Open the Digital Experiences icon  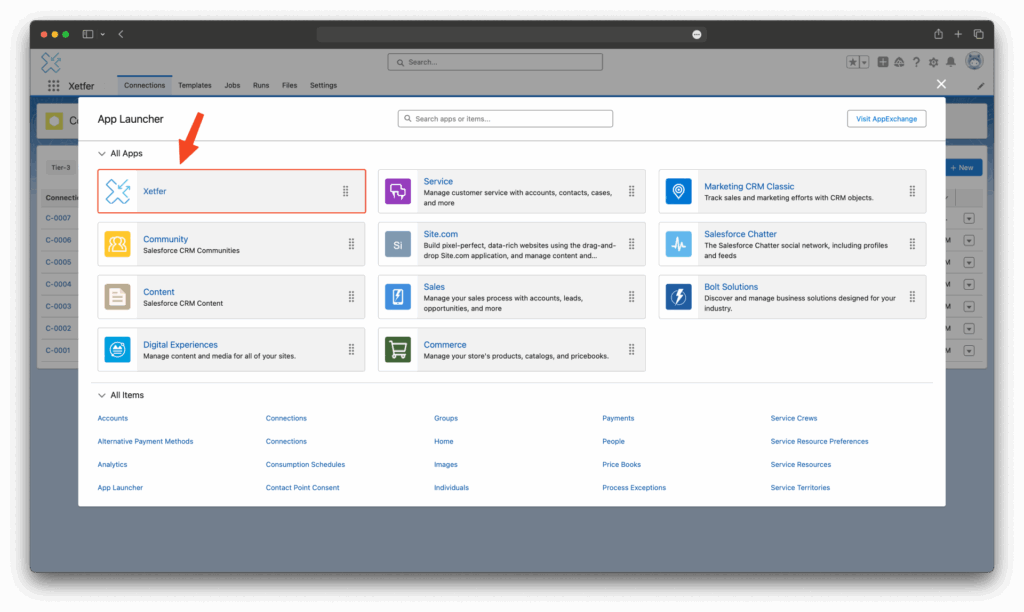(x=118, y=349)
